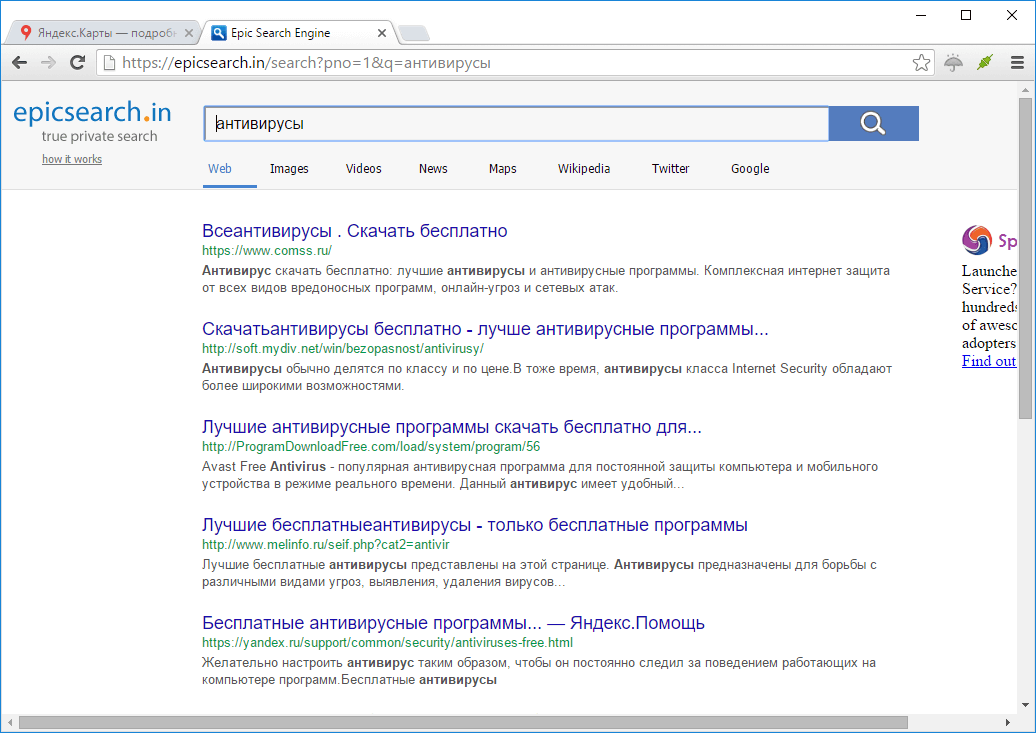Viewport: 1036px width, 733px height.
Task: Click the search magnifying glass button
Action: tap(872, 122)
